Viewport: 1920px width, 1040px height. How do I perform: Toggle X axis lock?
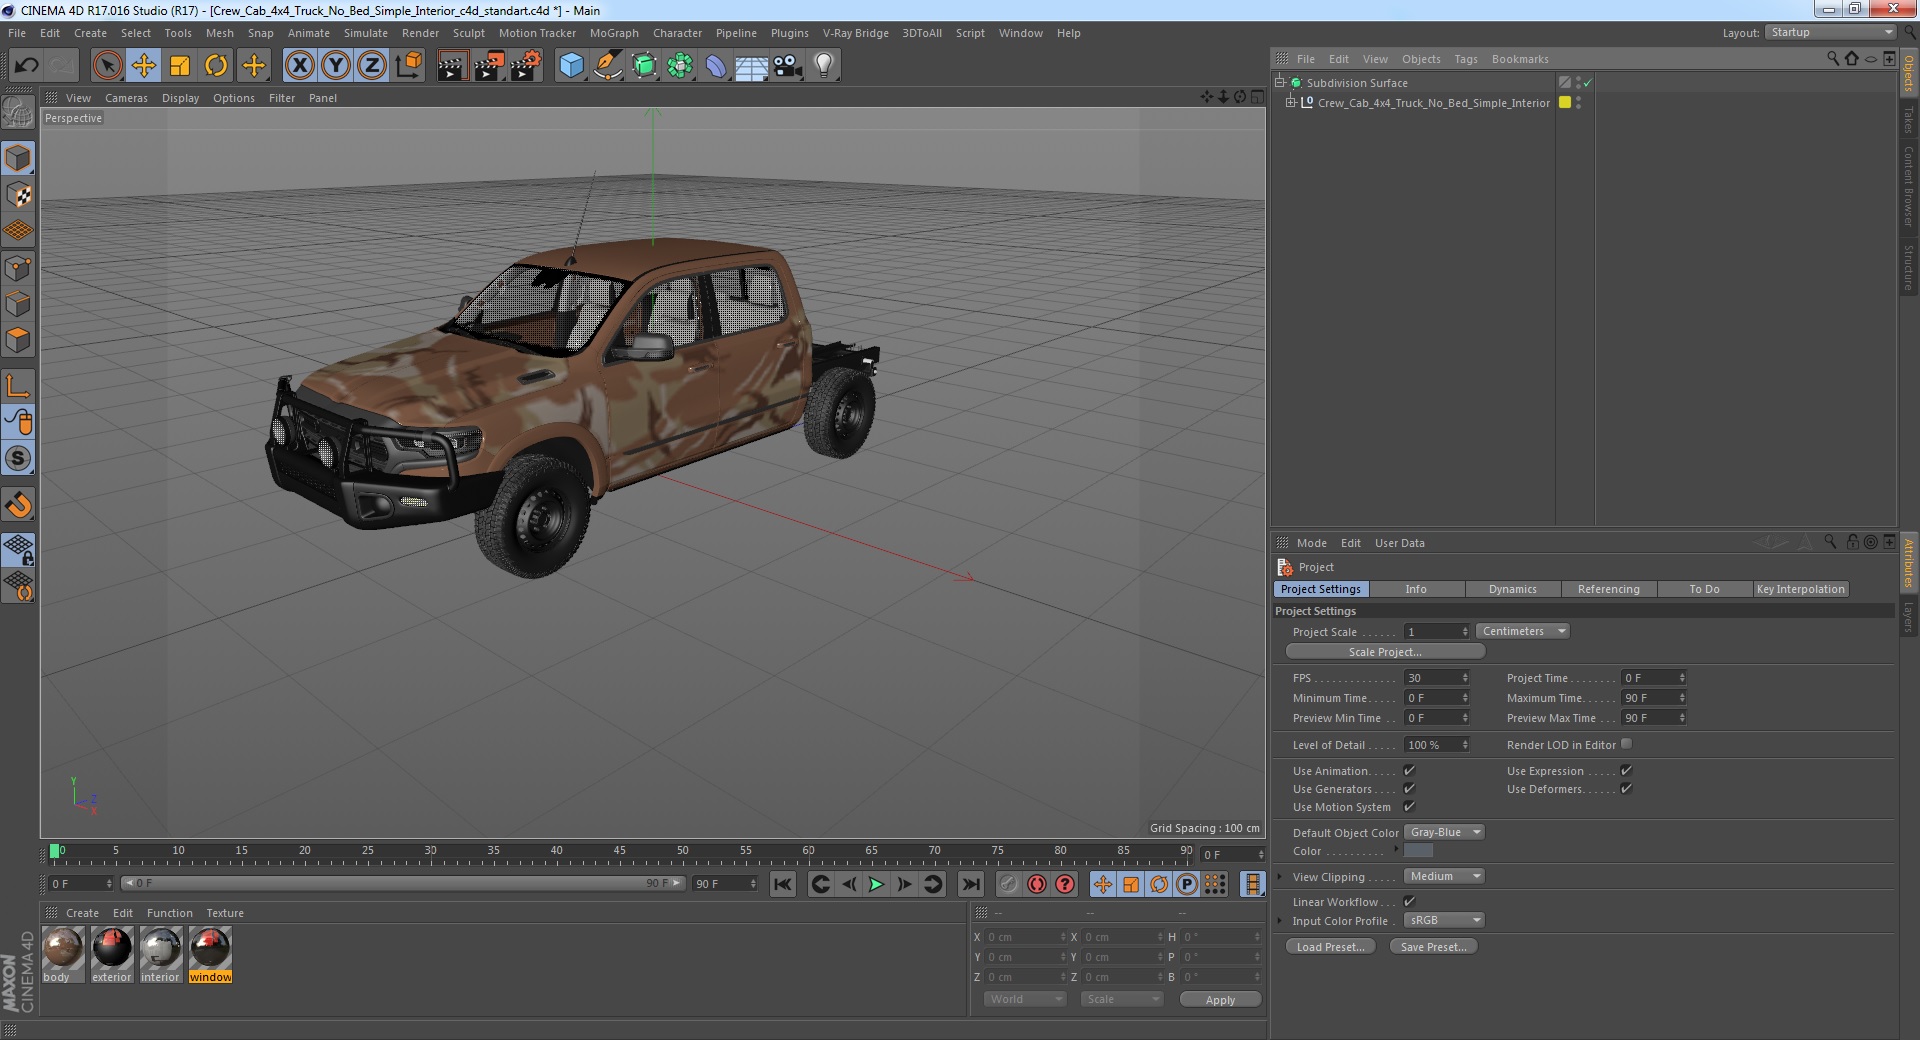click(299, 66)
